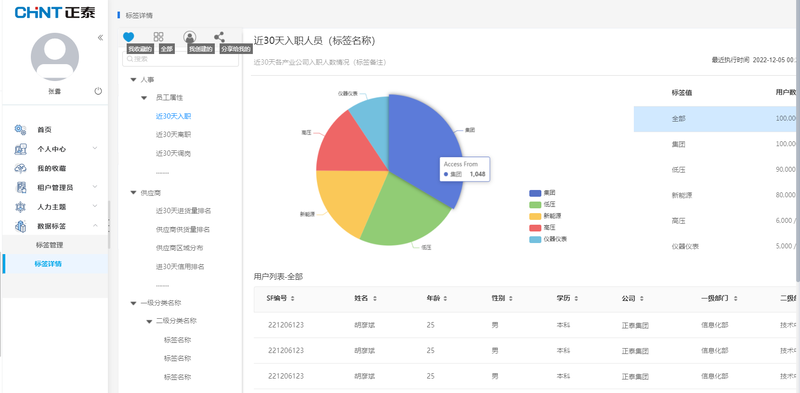This screenshot has height=393, width=800.
Task: Toggle the 集团 blue legend swatch
Action: click(x=535, y=193)
